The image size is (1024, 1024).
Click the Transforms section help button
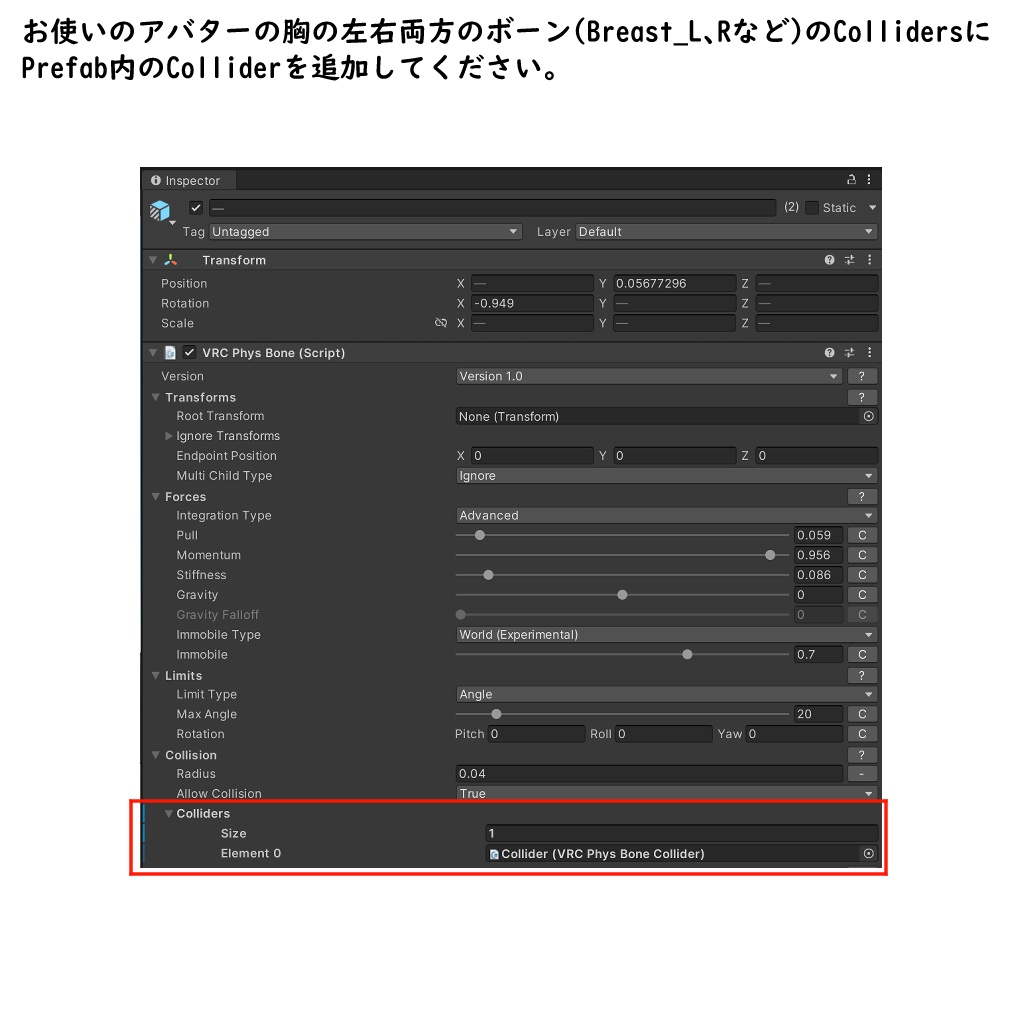[x=862, y=397]
